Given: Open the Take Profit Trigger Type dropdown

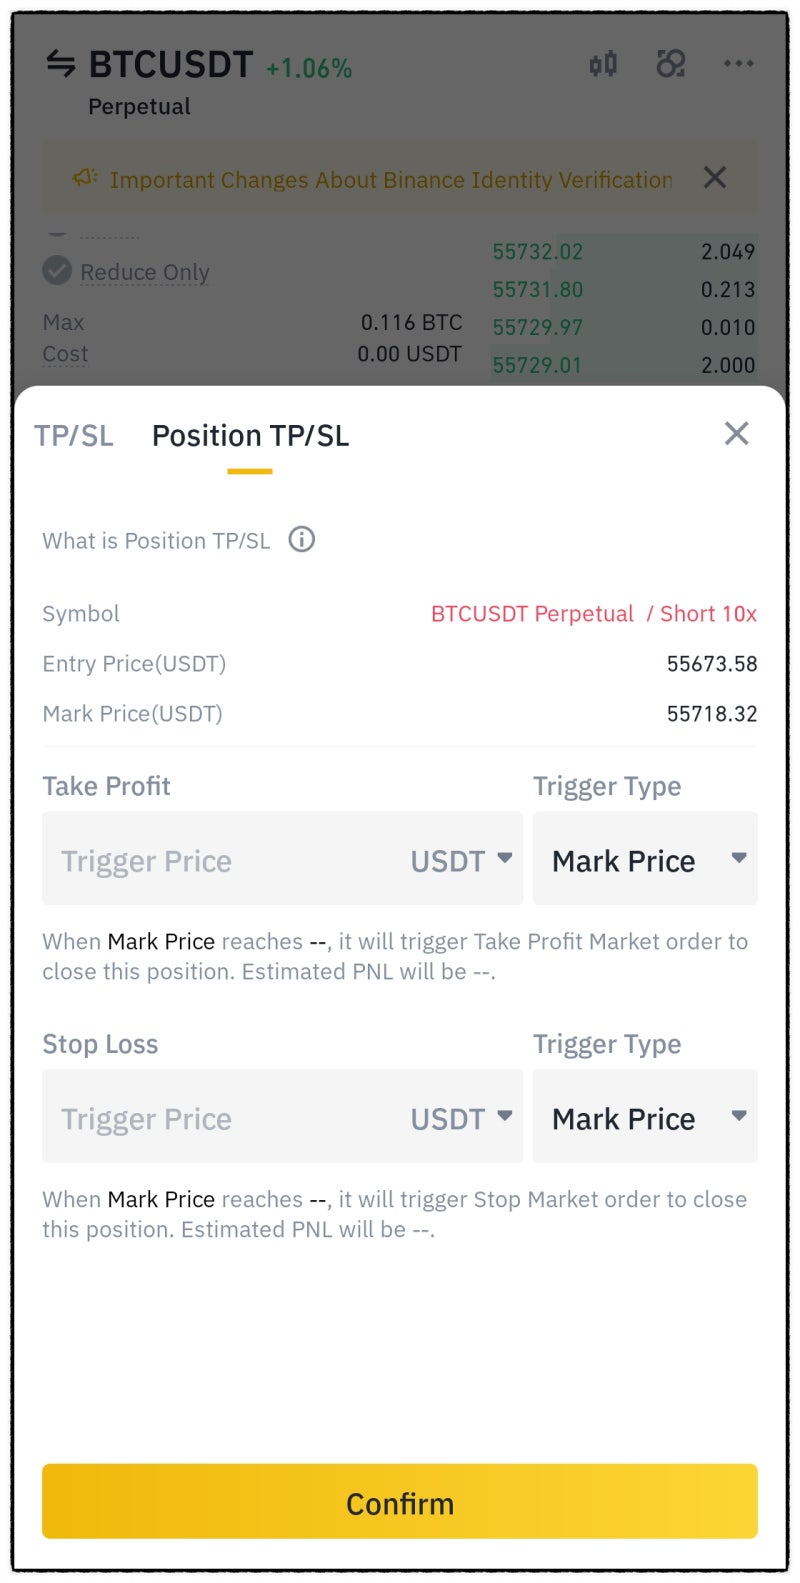Looking at the screenshot, I should pos(645,860).
